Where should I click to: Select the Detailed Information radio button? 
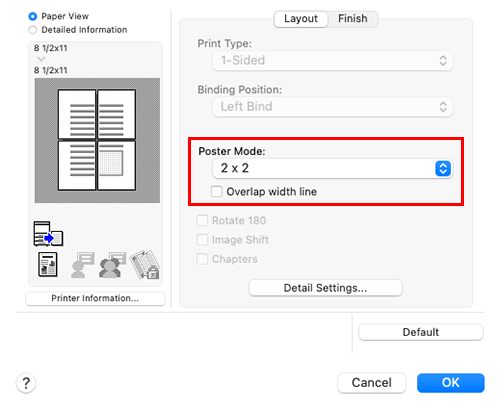[x=33, y=30]
